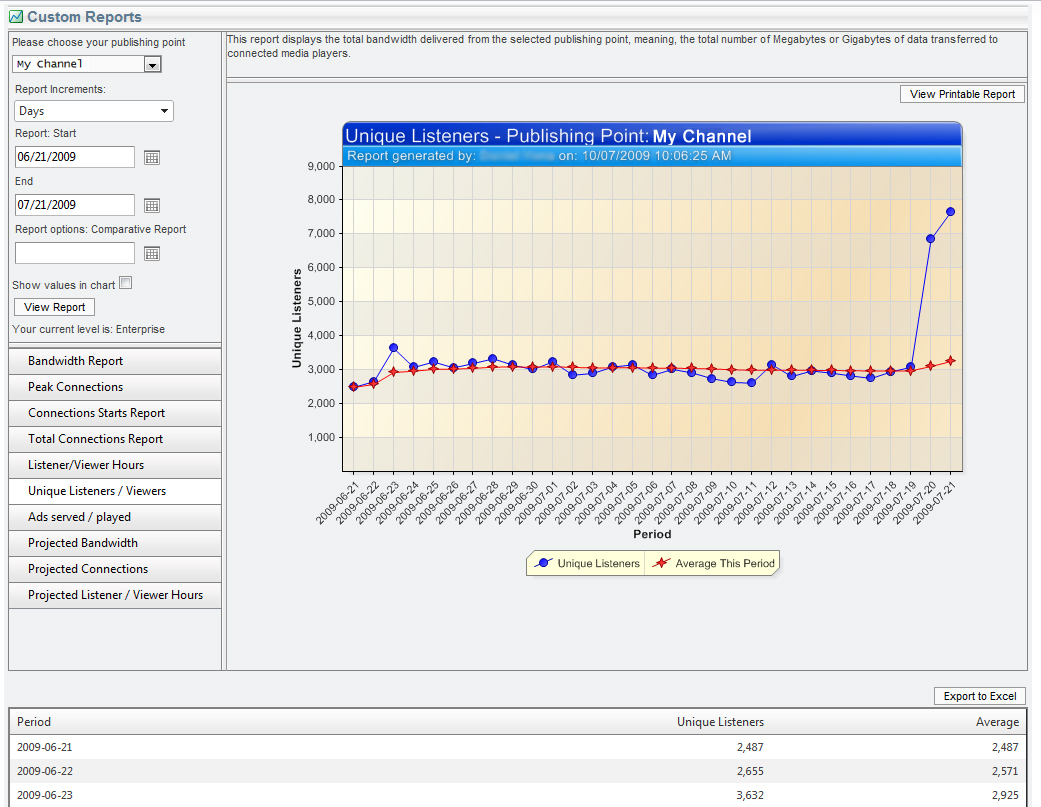The height and width of the screenshot is (807, 1041).
Task: Select Peak Connections report
Action: coord(115,387)
